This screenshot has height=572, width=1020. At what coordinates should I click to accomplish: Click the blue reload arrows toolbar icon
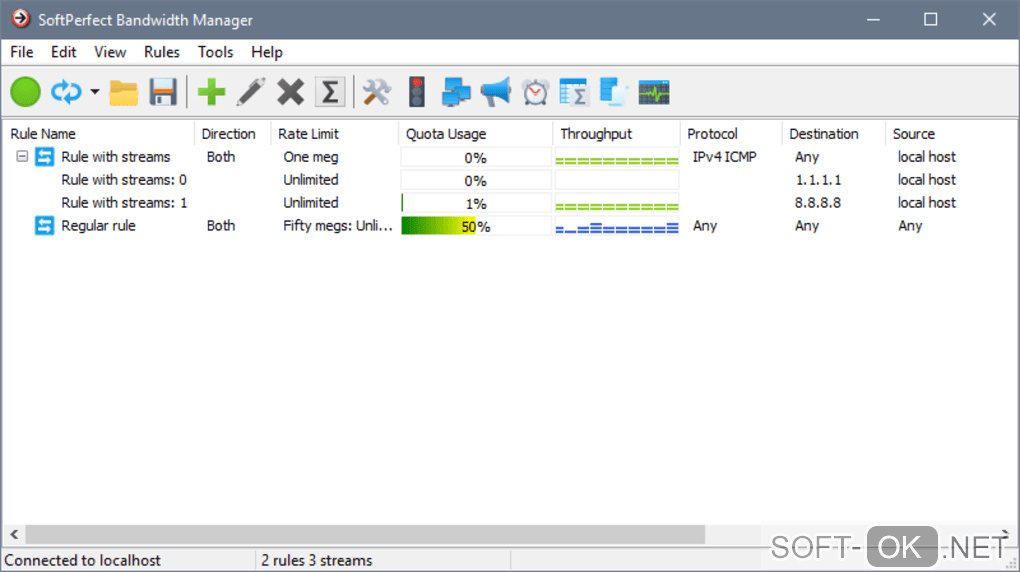(66, 92)
